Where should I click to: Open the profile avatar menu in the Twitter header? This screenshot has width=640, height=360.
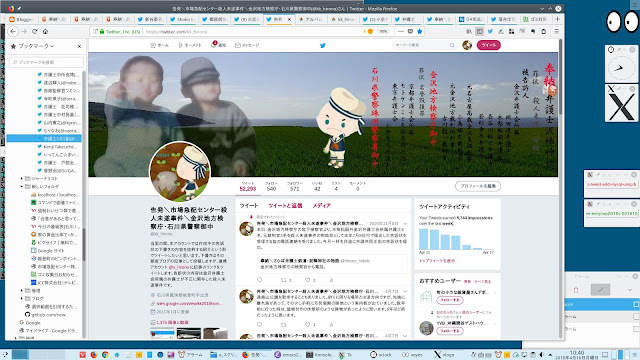click(x=467, y=45)
